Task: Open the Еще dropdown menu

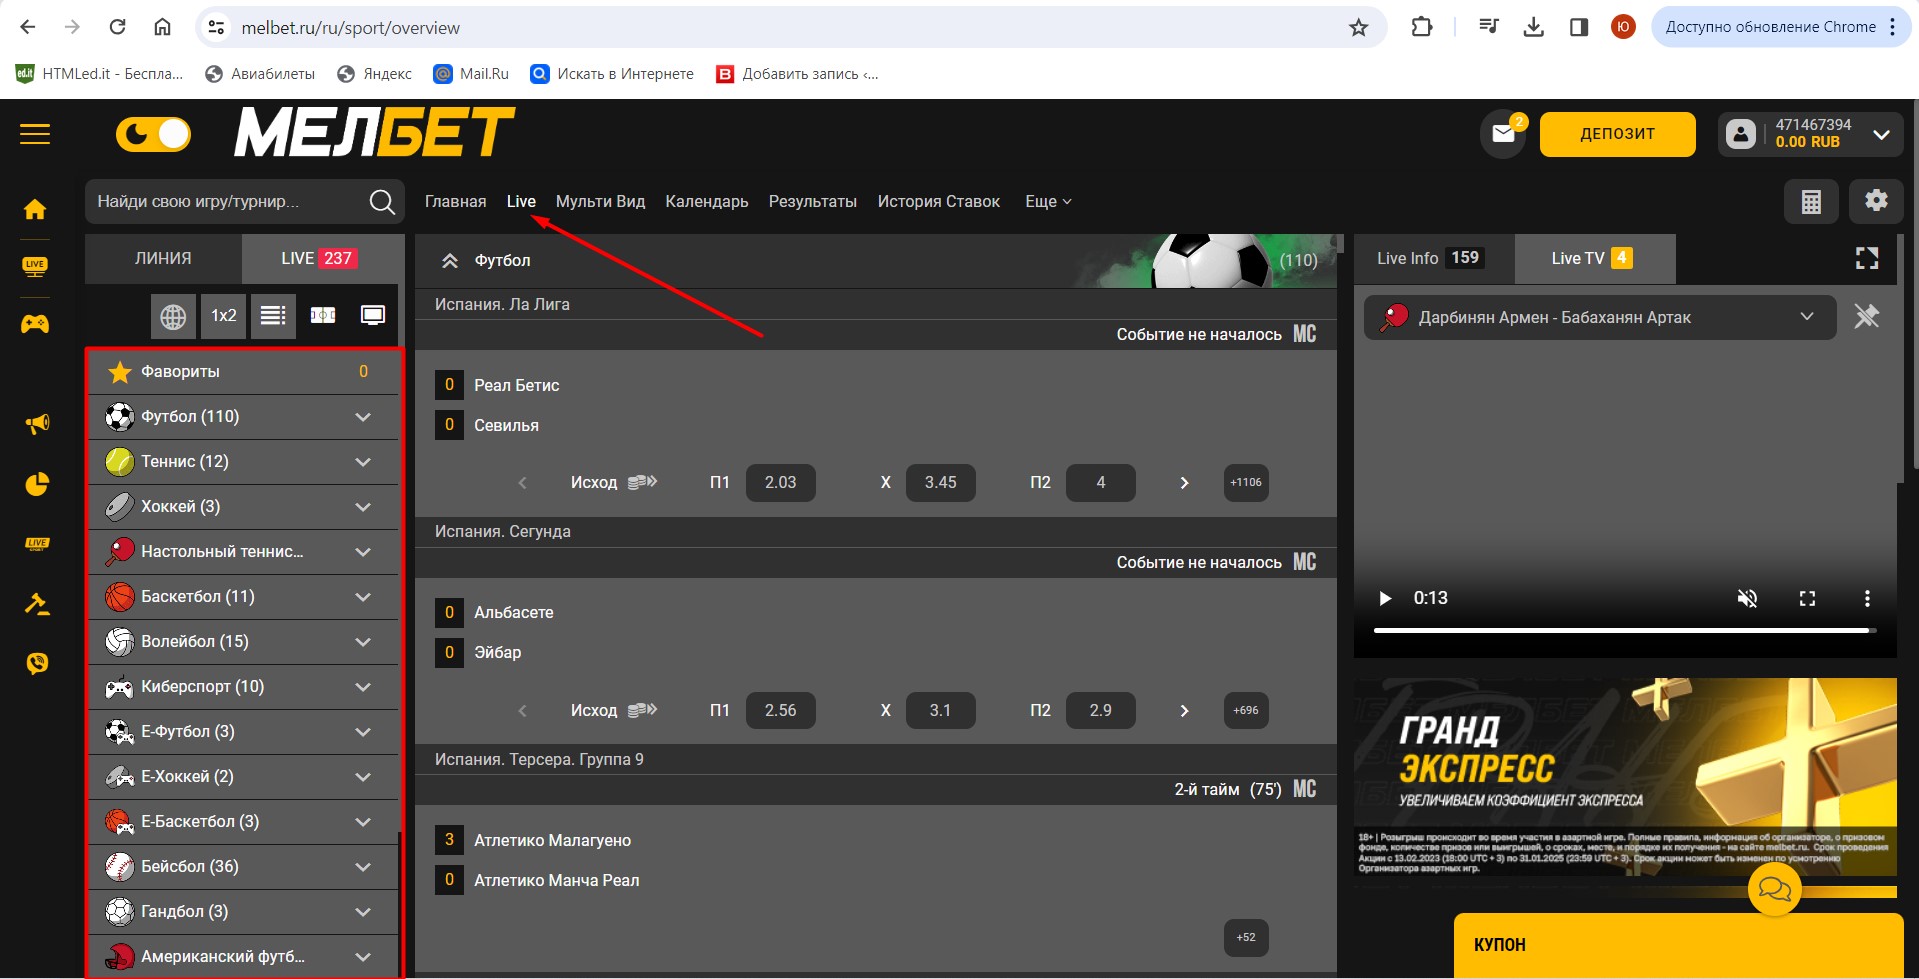Action: tap(1047, 202)
